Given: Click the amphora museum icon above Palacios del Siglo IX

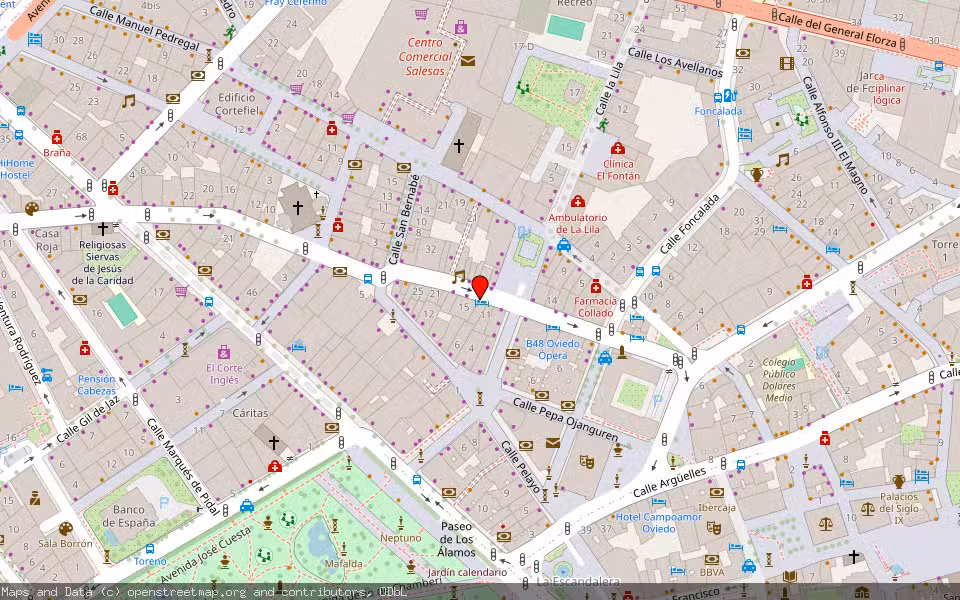Looking at the screenshot, I should (x=898, y=481).
